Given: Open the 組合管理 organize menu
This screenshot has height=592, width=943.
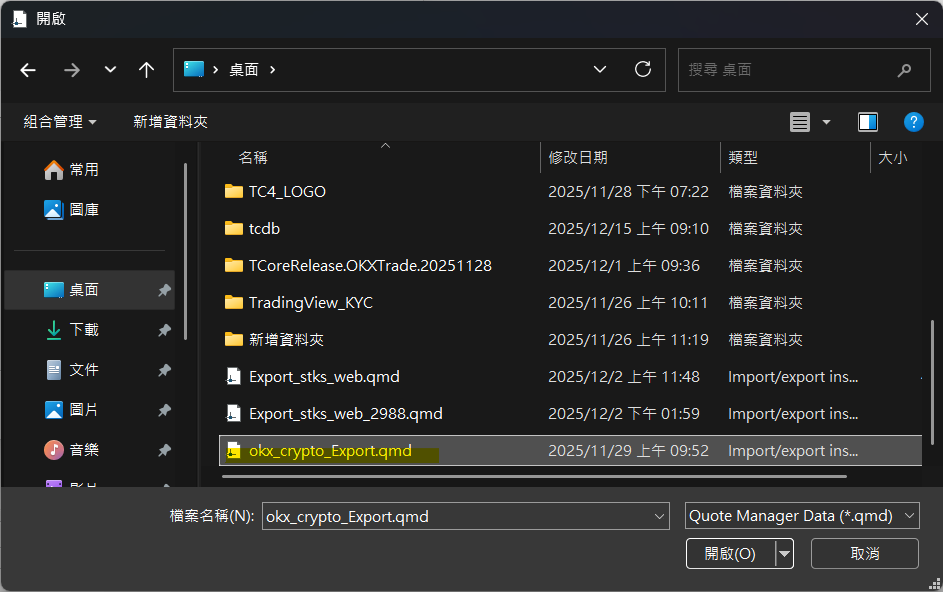Looking at the screenshot, I should coord(60,122).
